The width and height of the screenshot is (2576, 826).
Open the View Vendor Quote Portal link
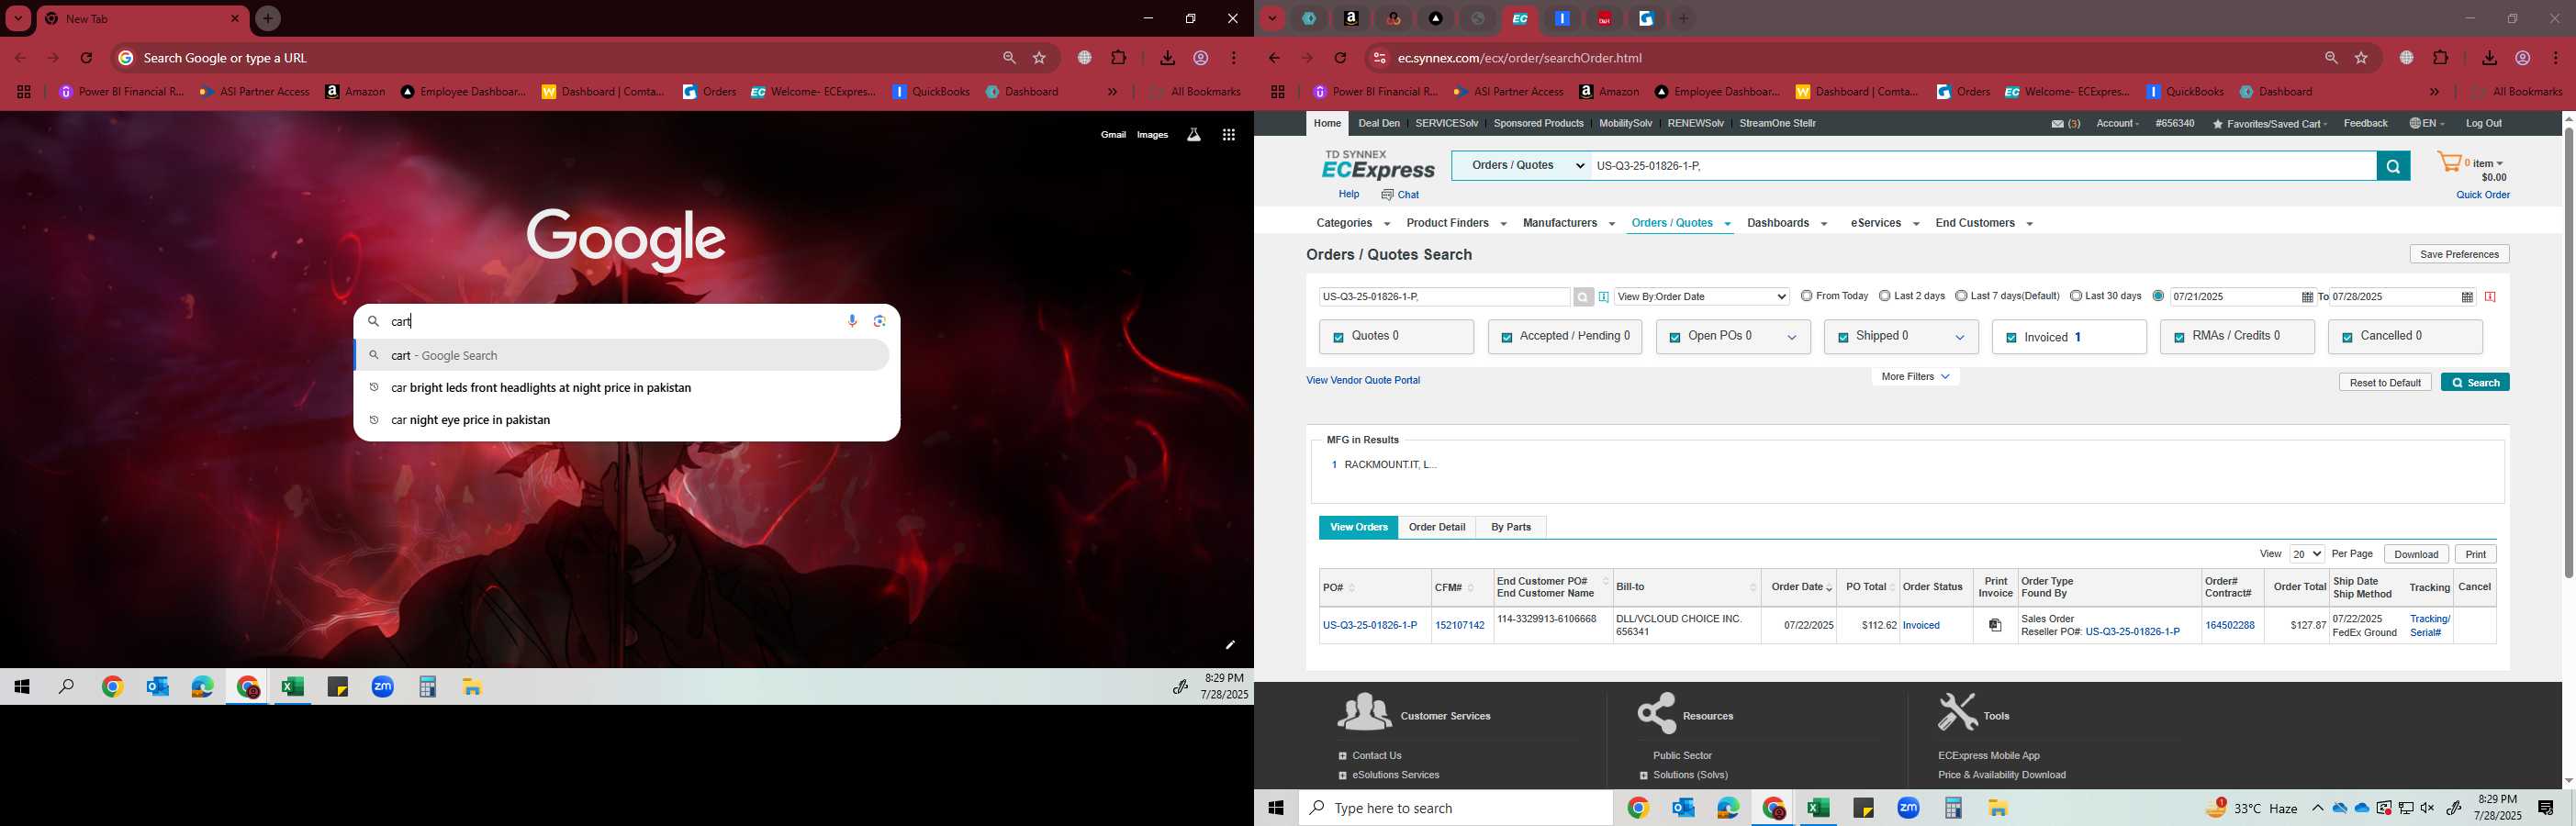tap(1362, 380)
